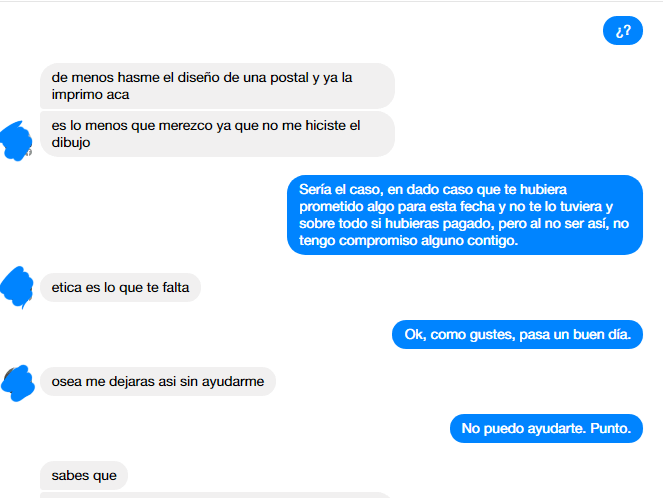This screenshot has width=663, height=498.
Task: Open the avatar next to 'etica es lo que te falta'
Action: 17,287
